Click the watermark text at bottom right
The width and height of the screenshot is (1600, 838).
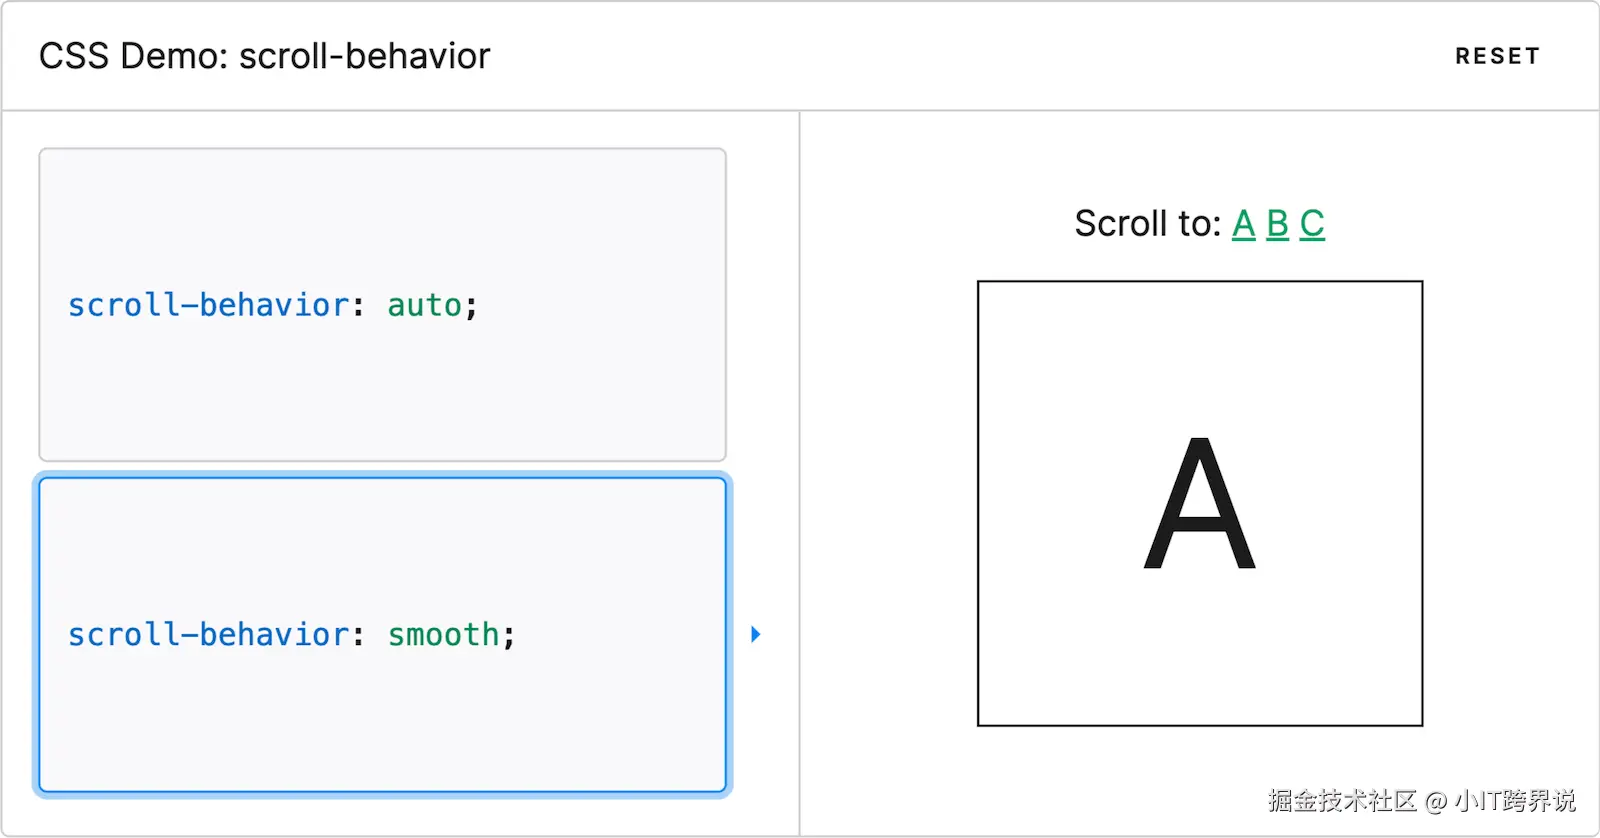pyautogui.click(x=1420, y=800)
